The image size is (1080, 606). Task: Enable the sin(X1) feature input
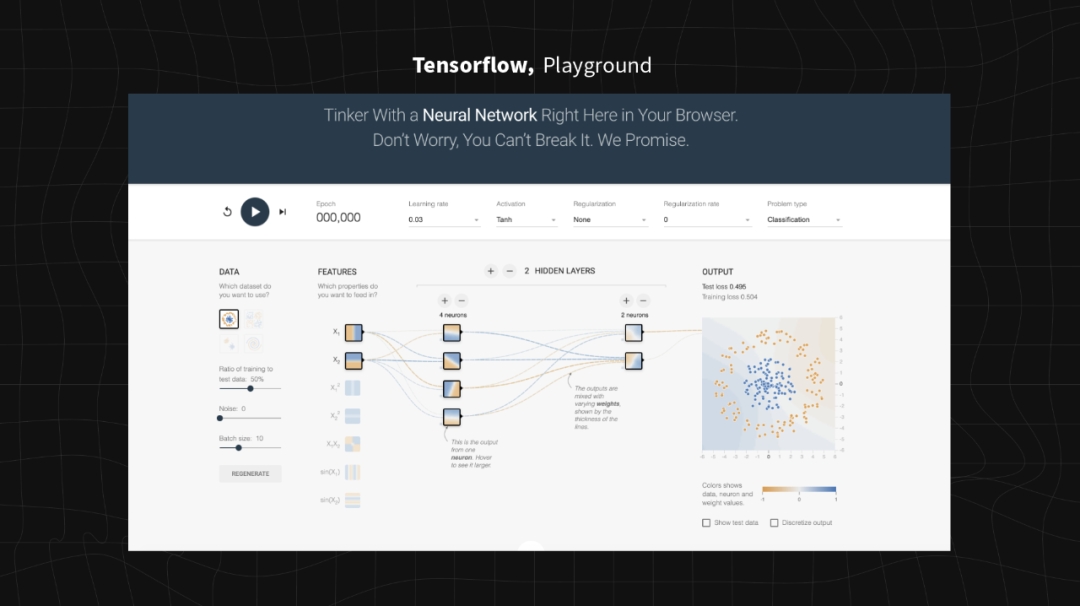(353, 472)
